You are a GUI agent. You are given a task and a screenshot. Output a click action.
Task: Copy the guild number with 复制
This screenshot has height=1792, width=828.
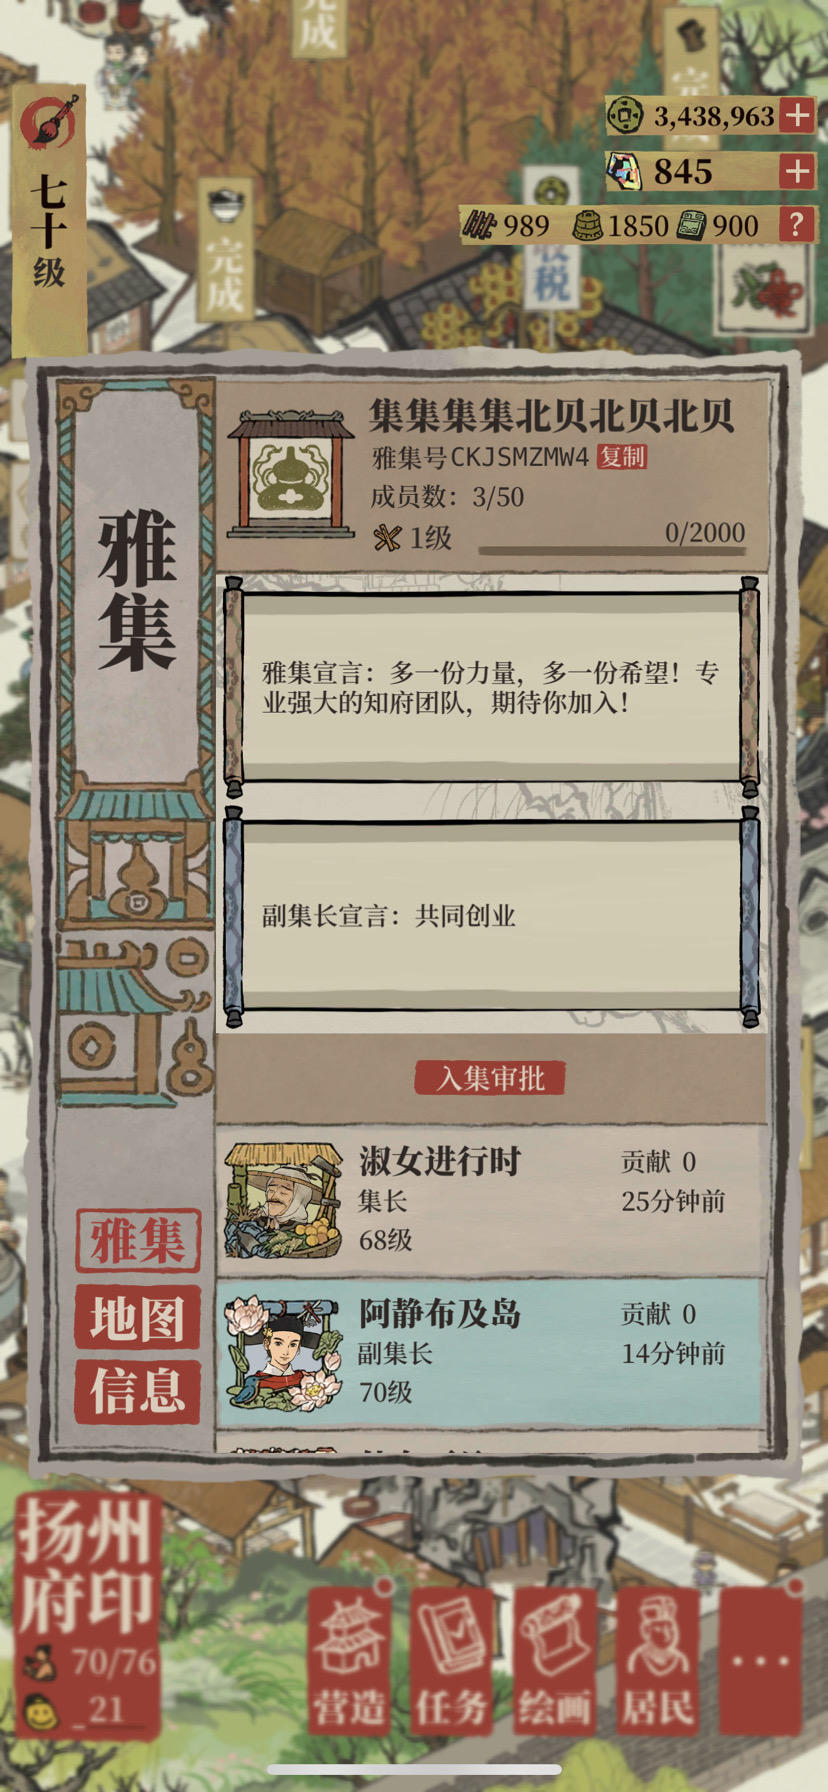point(622,457)
